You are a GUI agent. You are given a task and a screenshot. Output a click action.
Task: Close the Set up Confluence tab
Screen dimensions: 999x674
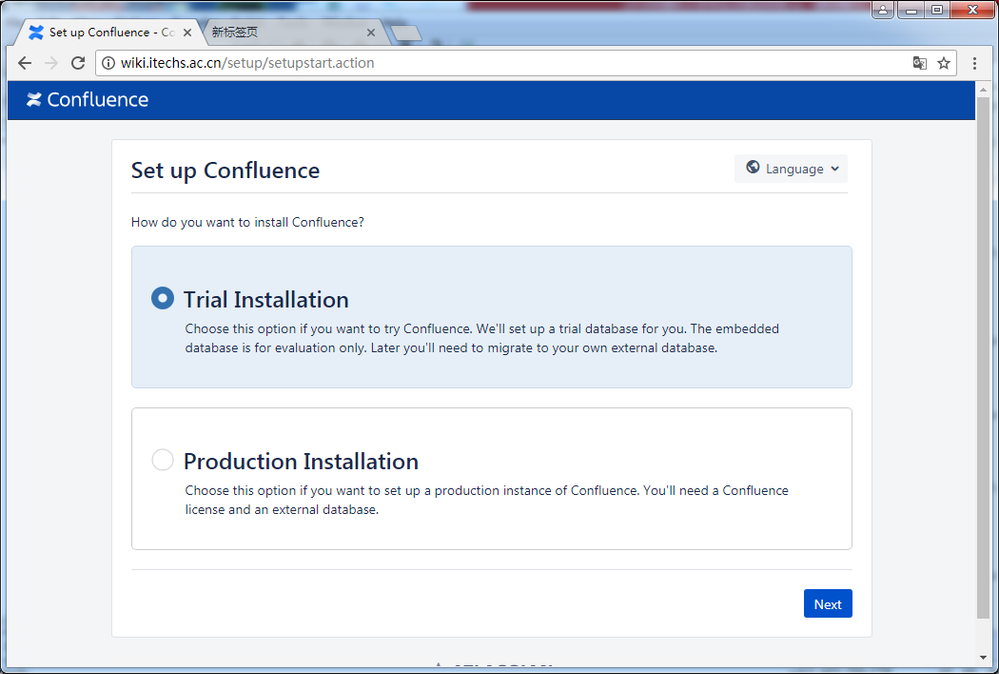click(x=187, y=32)
